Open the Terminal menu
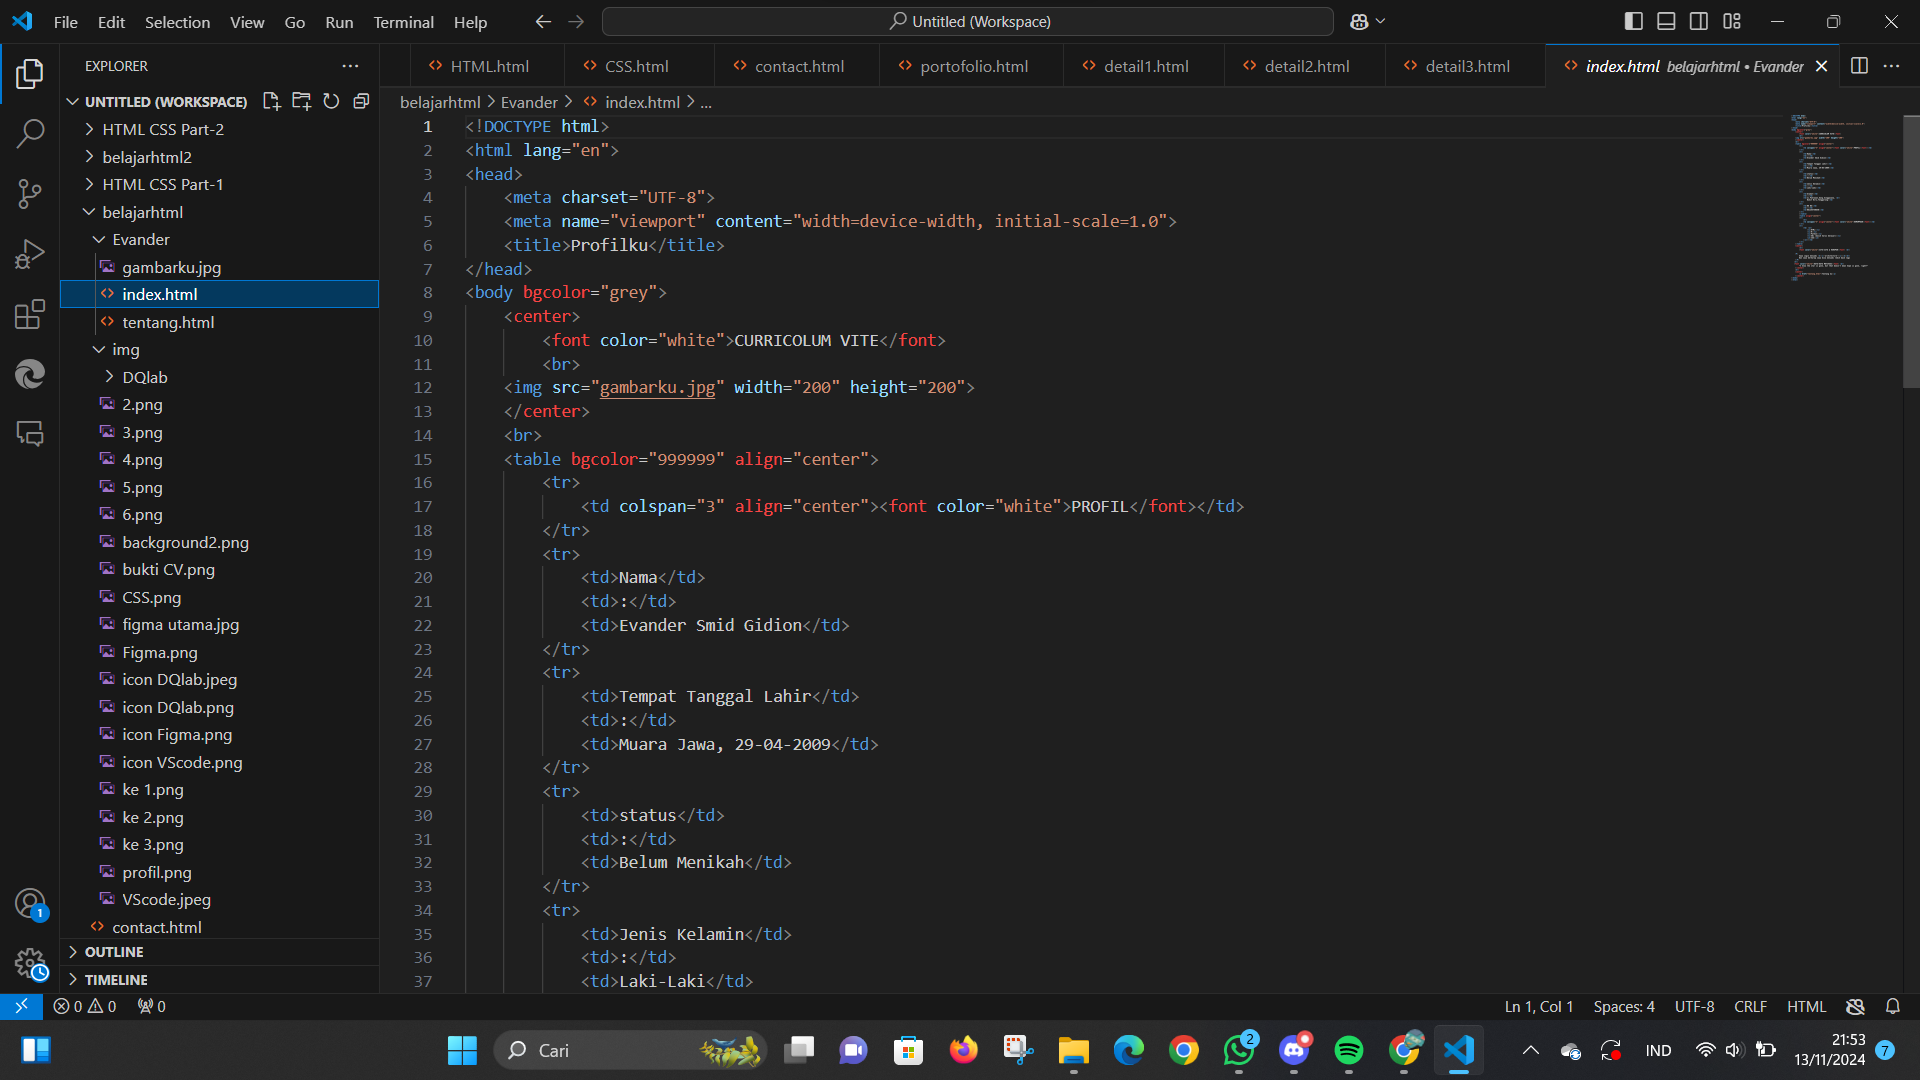This screenshot has height=1080, width=1920. pos(403,22)
